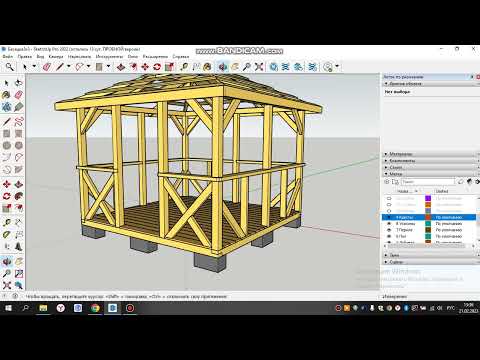Open the File menu
Image resolution: width=480 pixels, height=360 pixels.
(x=8, y=57)
